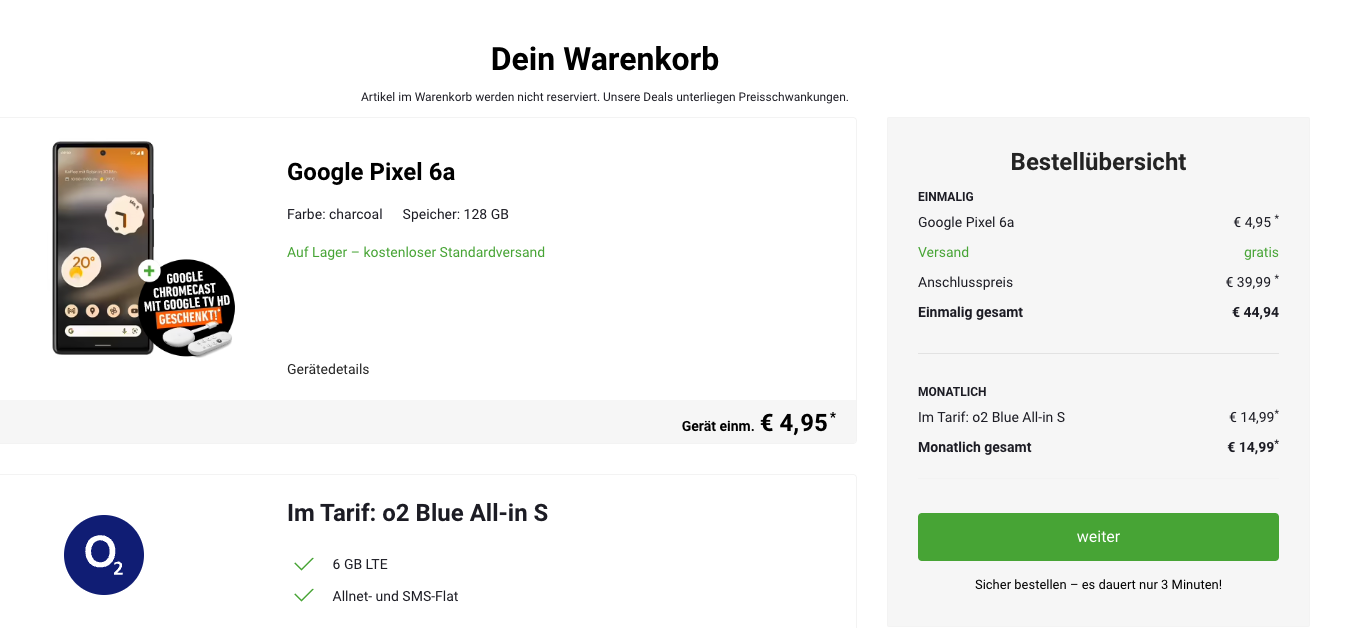The height and width of the screenshot is (628, 1345).
Task: Click the green plus icon on badge
Action: (x=148, y=270)
